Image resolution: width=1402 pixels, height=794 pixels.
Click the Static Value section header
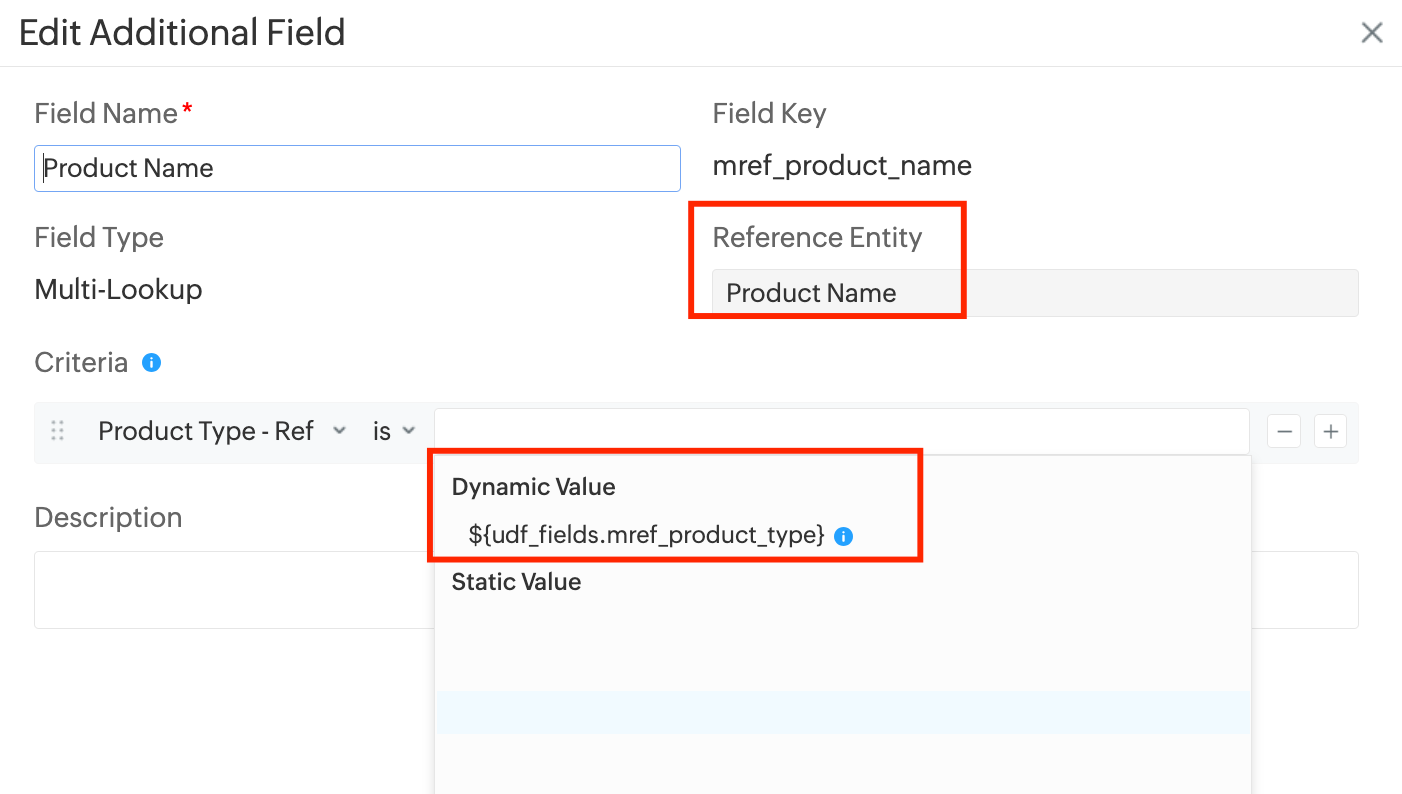coord(516,582)
